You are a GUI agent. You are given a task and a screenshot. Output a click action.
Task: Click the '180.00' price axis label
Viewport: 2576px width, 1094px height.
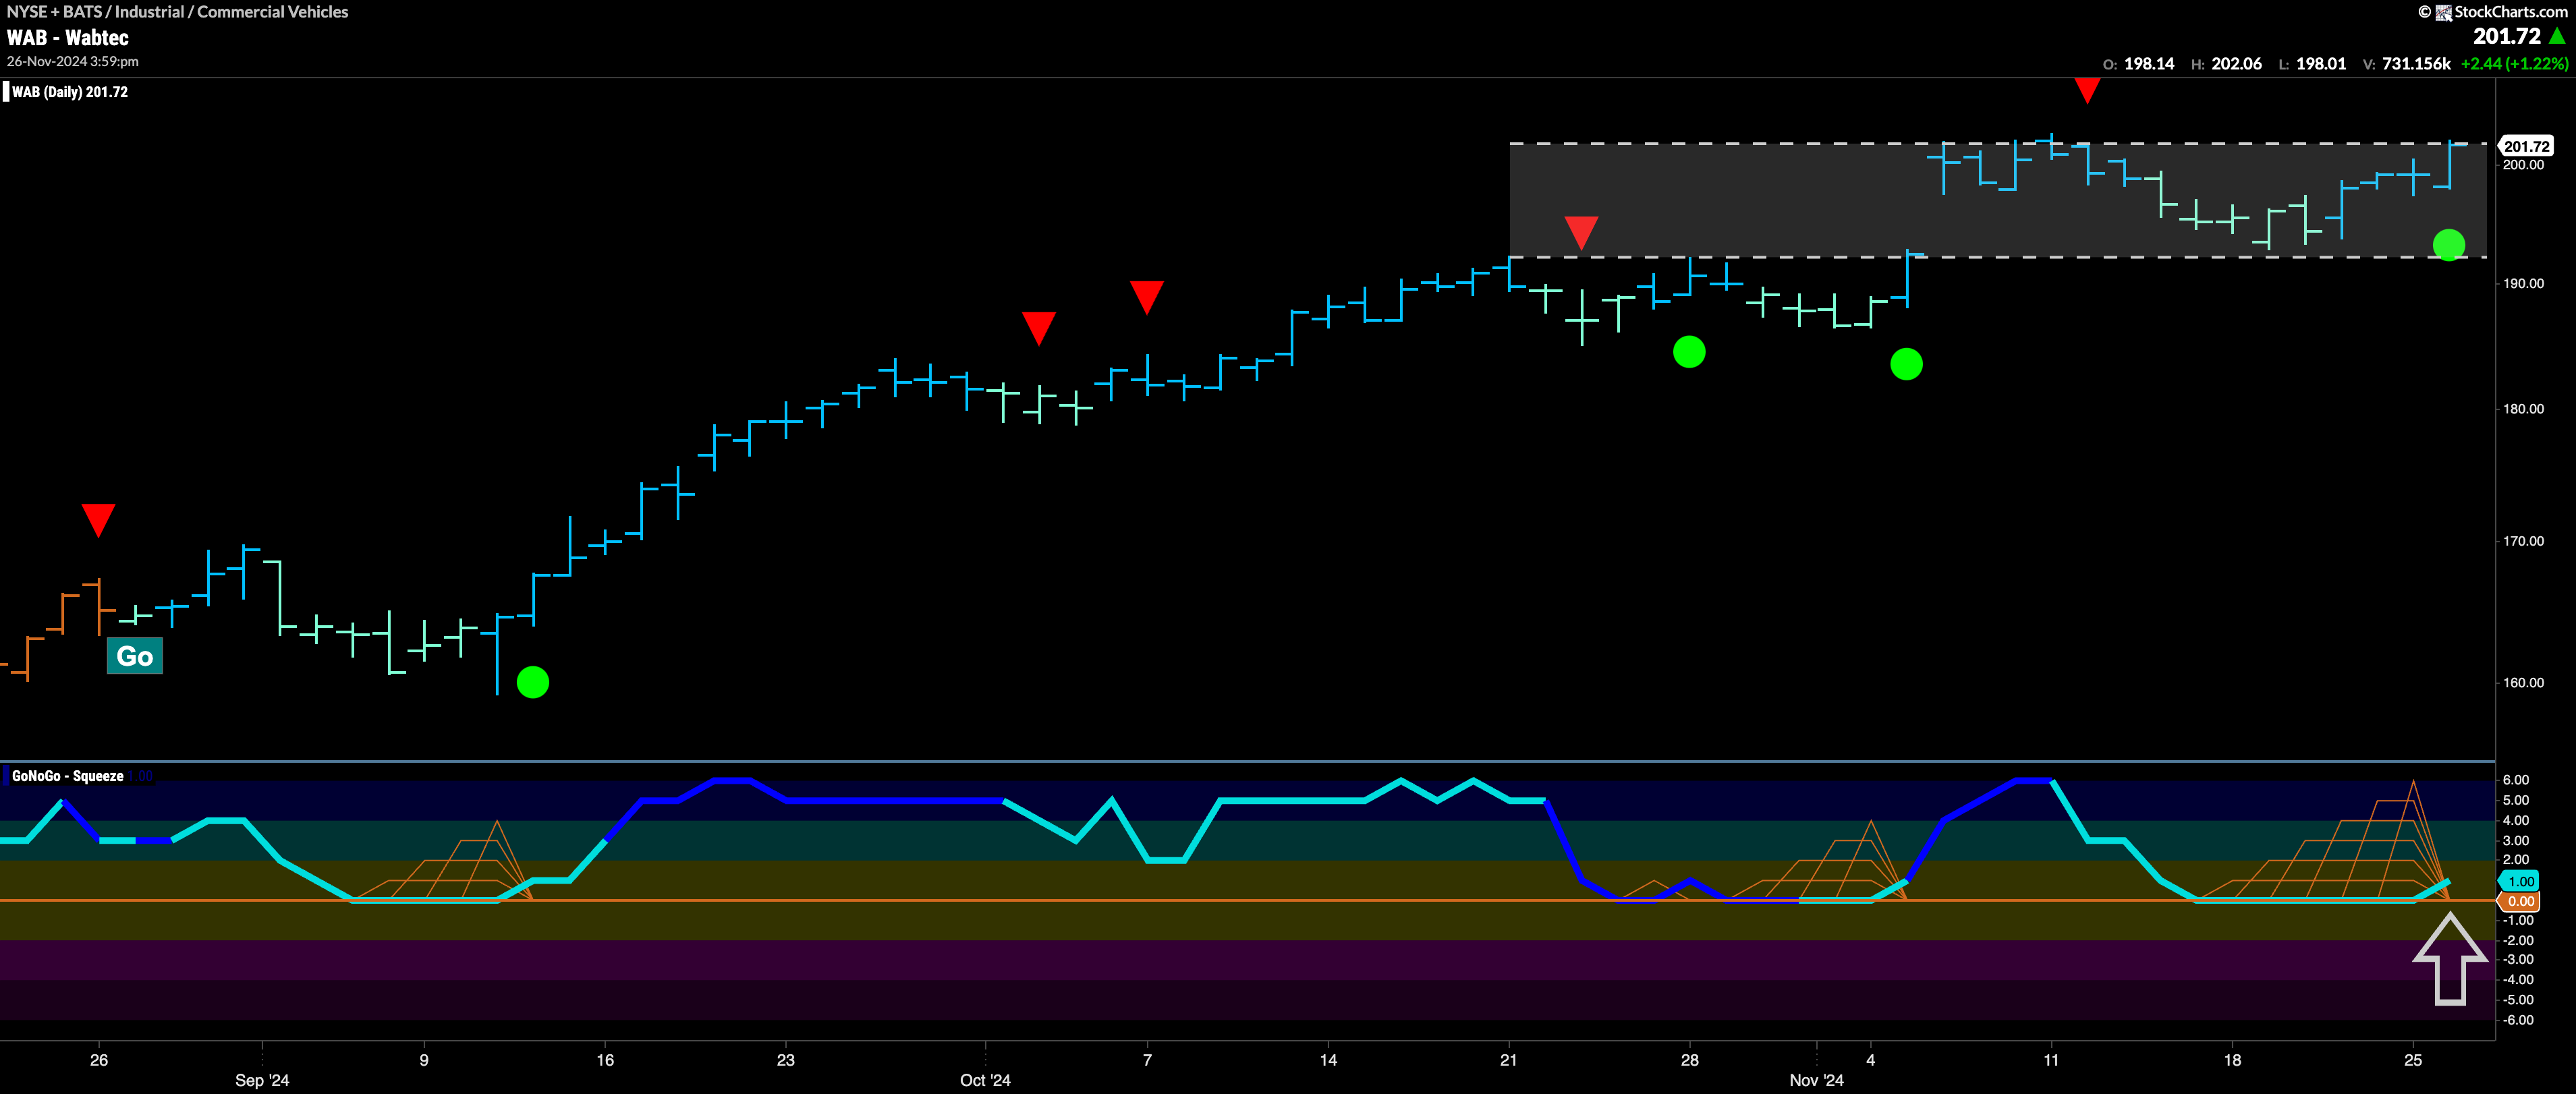[x=2523, y=408]
